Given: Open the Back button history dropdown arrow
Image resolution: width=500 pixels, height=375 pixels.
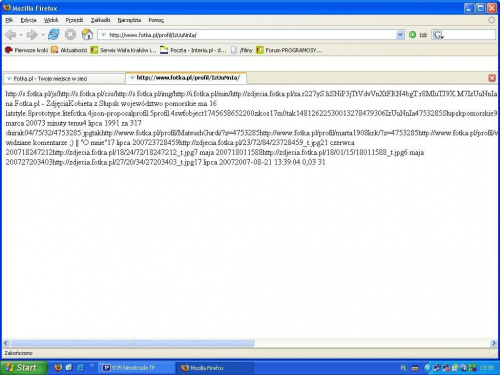Looking at the screenshot, I should pos(21,35).
